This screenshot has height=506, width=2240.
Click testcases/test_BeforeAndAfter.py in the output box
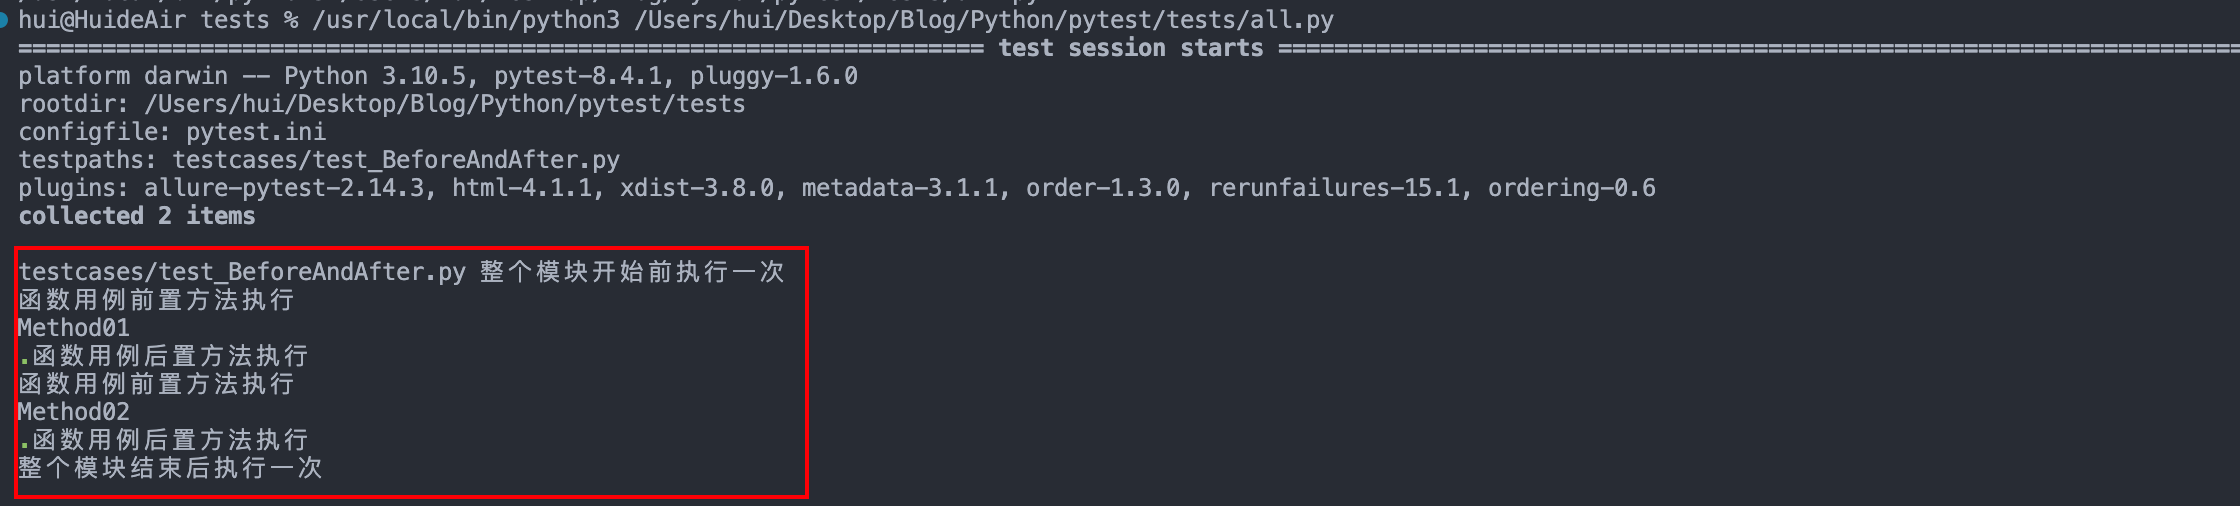[242, 272]
